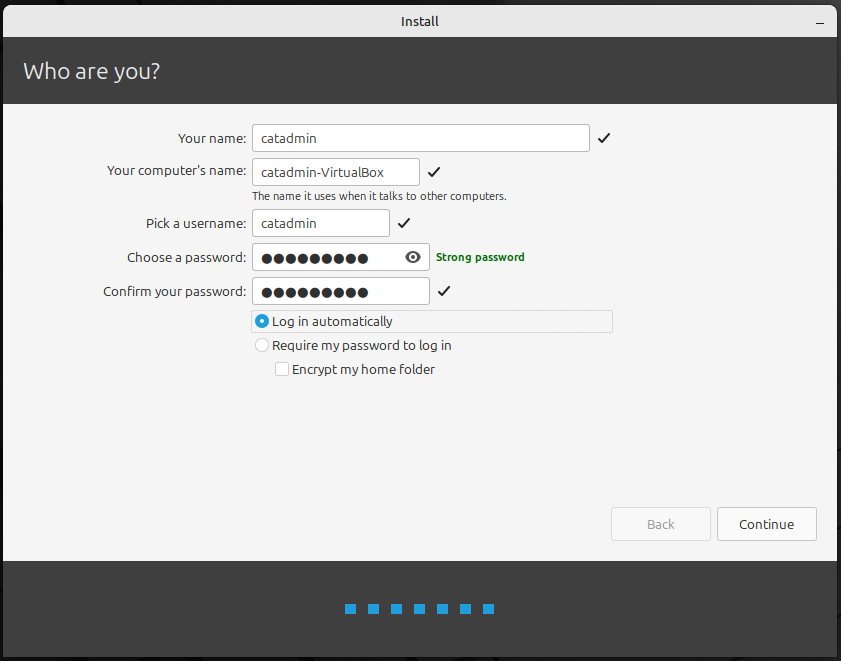
Task: Click the middle blue progress dot
Action: pyautogui.click(x=420, y=609)
